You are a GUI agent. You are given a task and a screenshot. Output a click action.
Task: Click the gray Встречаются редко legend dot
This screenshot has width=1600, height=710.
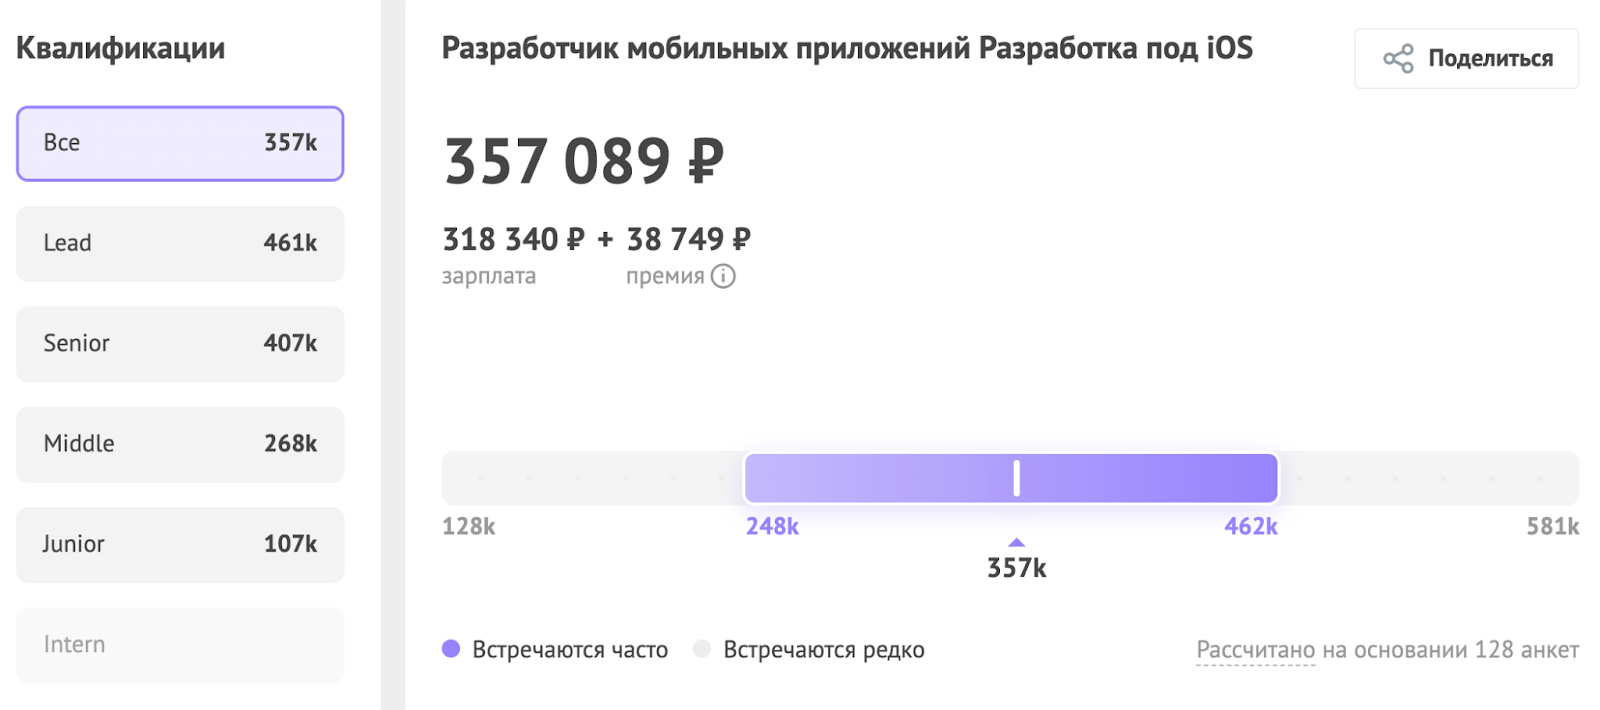click(703, 649)
